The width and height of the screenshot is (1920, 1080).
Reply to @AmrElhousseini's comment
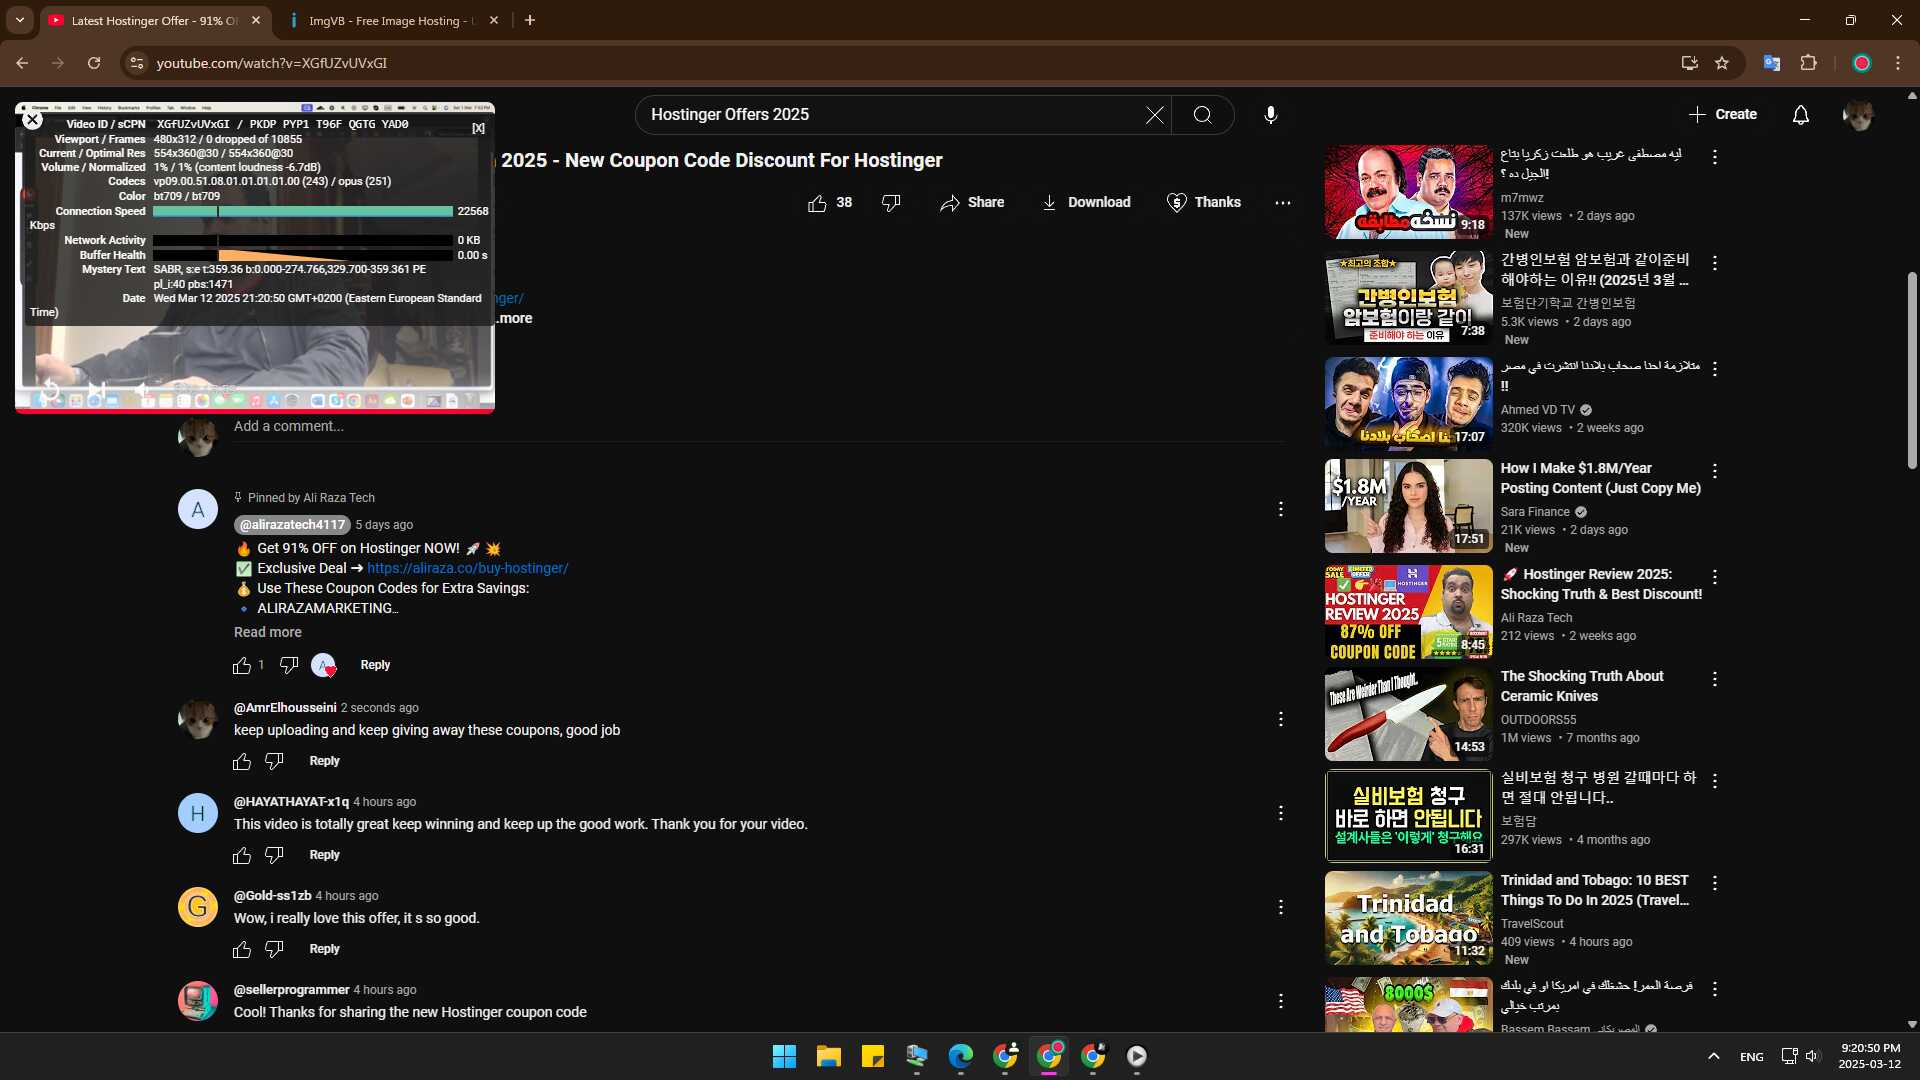[324, 761]
